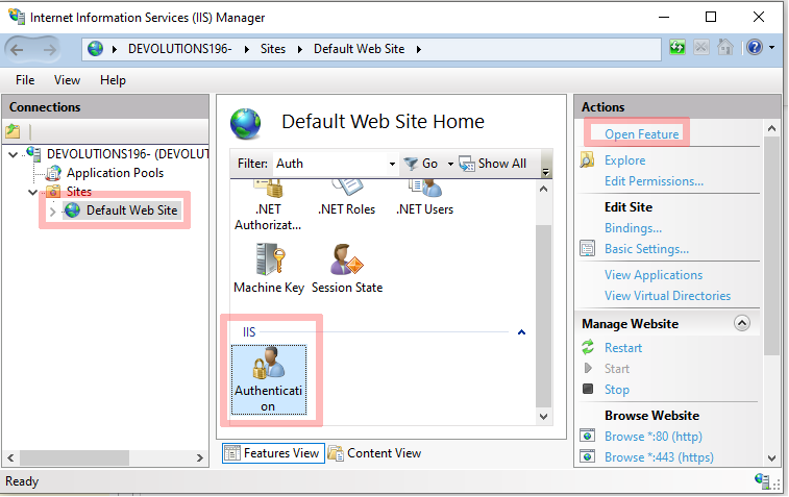Open the filter toolbar overflow options
Image resolution: width=789 pixels, height=497 pixels.
coord(546,172)
